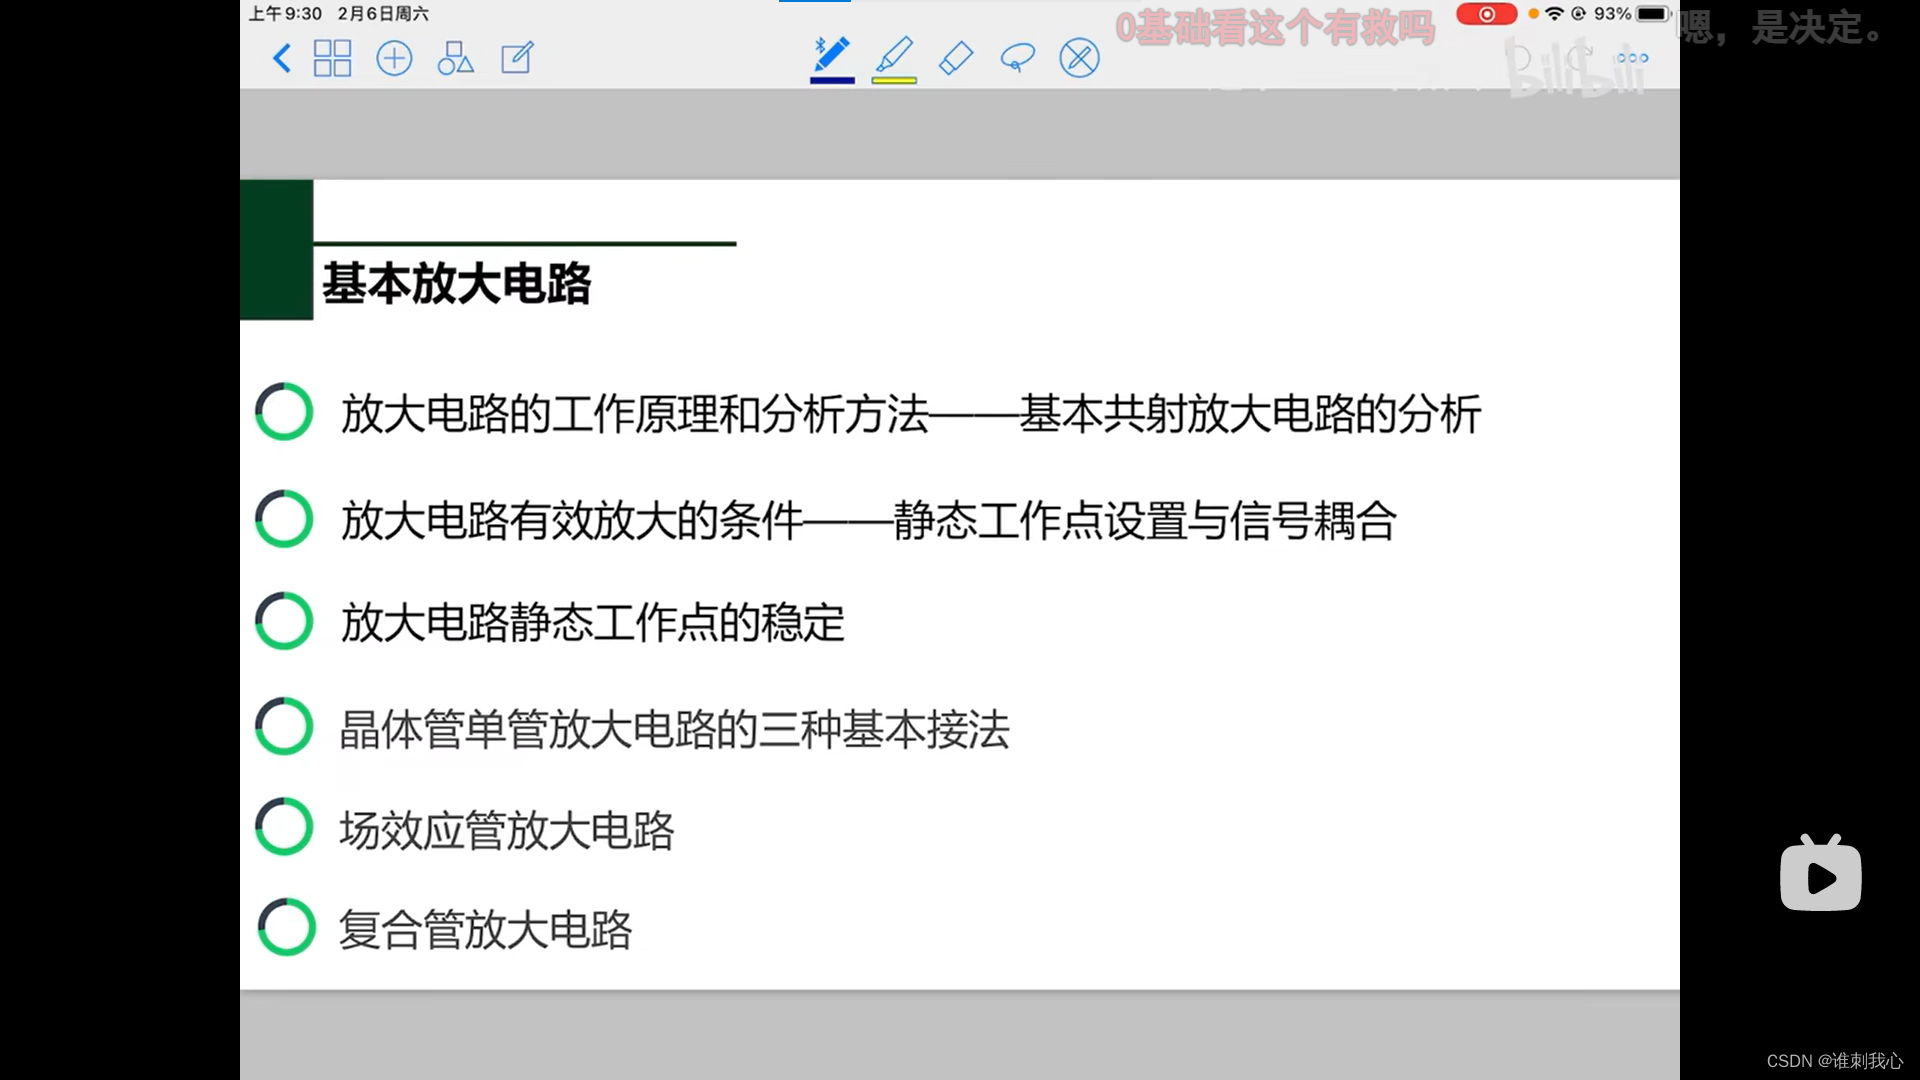Tap the back arrow in toolbar

click(x=282, y=58)
